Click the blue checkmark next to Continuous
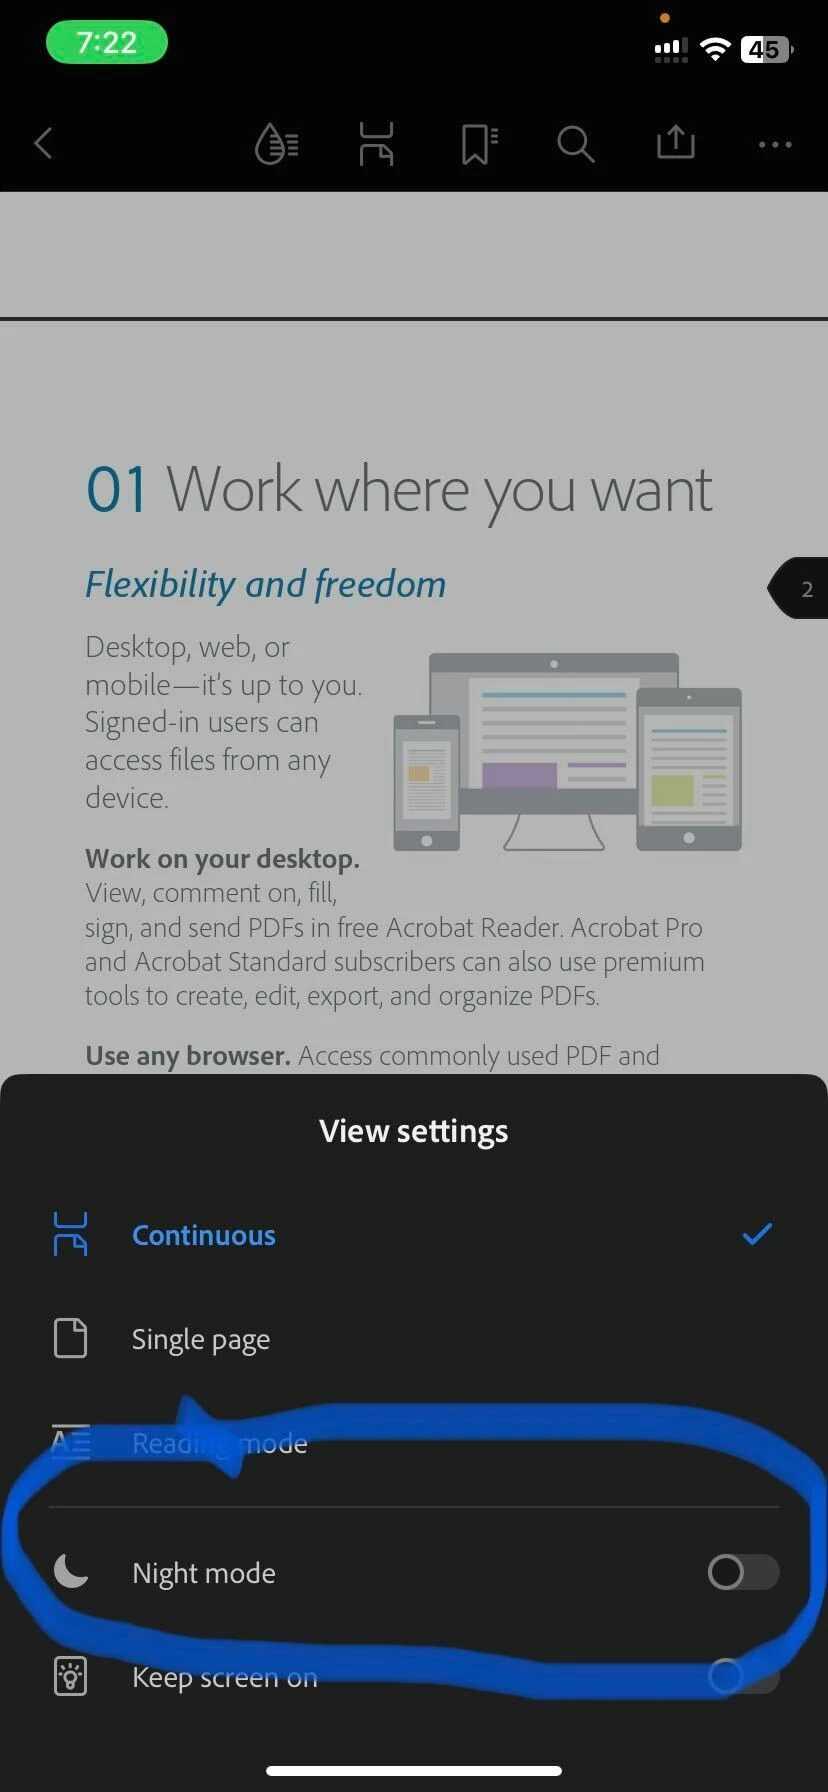 757,1234
